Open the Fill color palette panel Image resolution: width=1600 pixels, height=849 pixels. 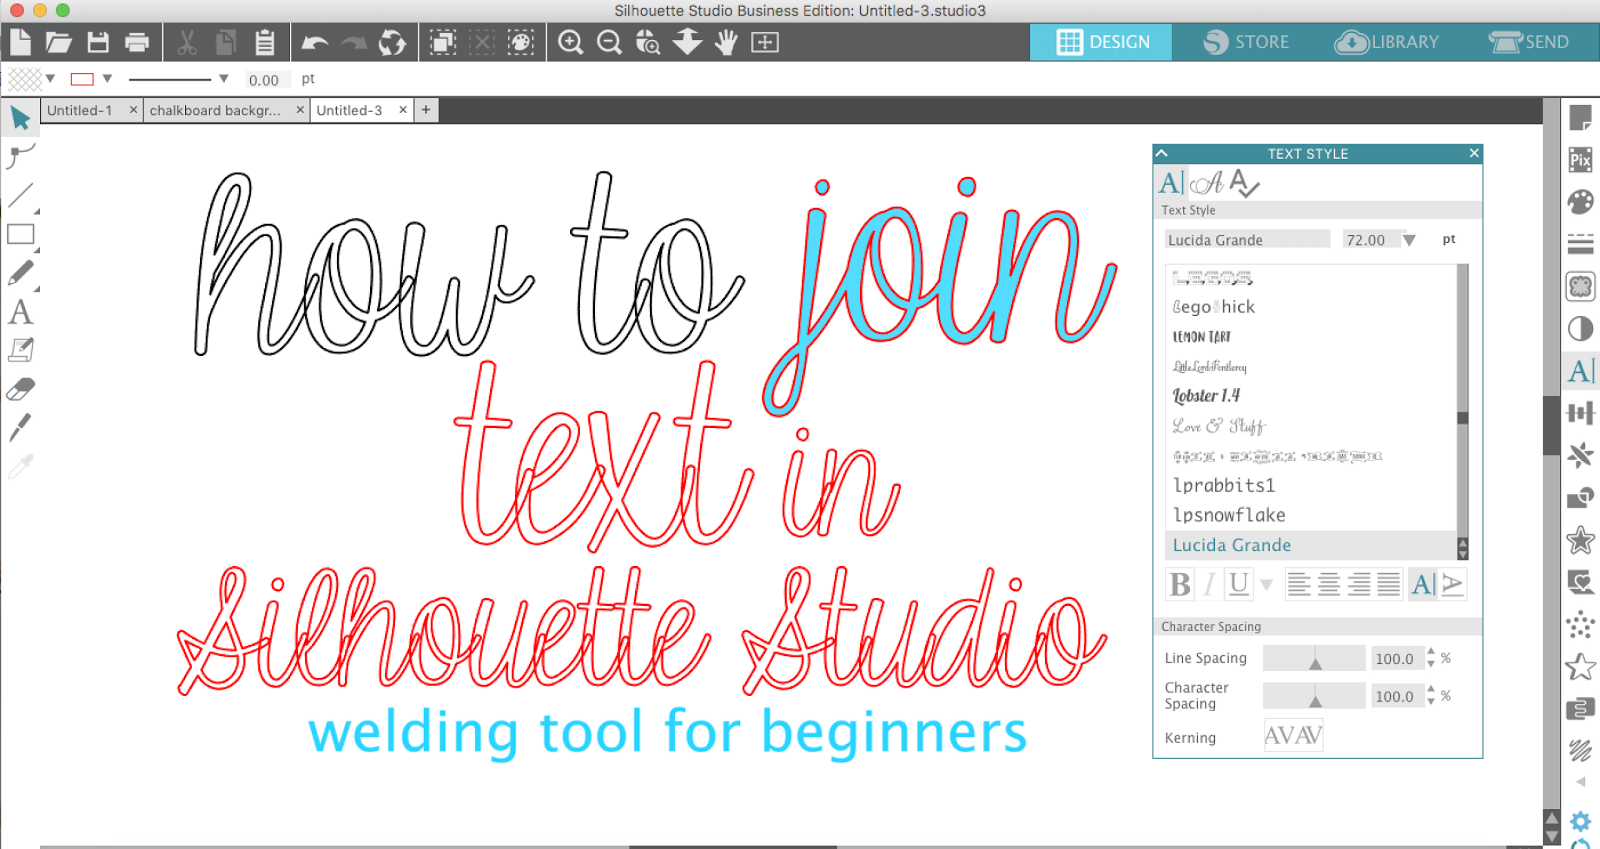click(1580, 202)
